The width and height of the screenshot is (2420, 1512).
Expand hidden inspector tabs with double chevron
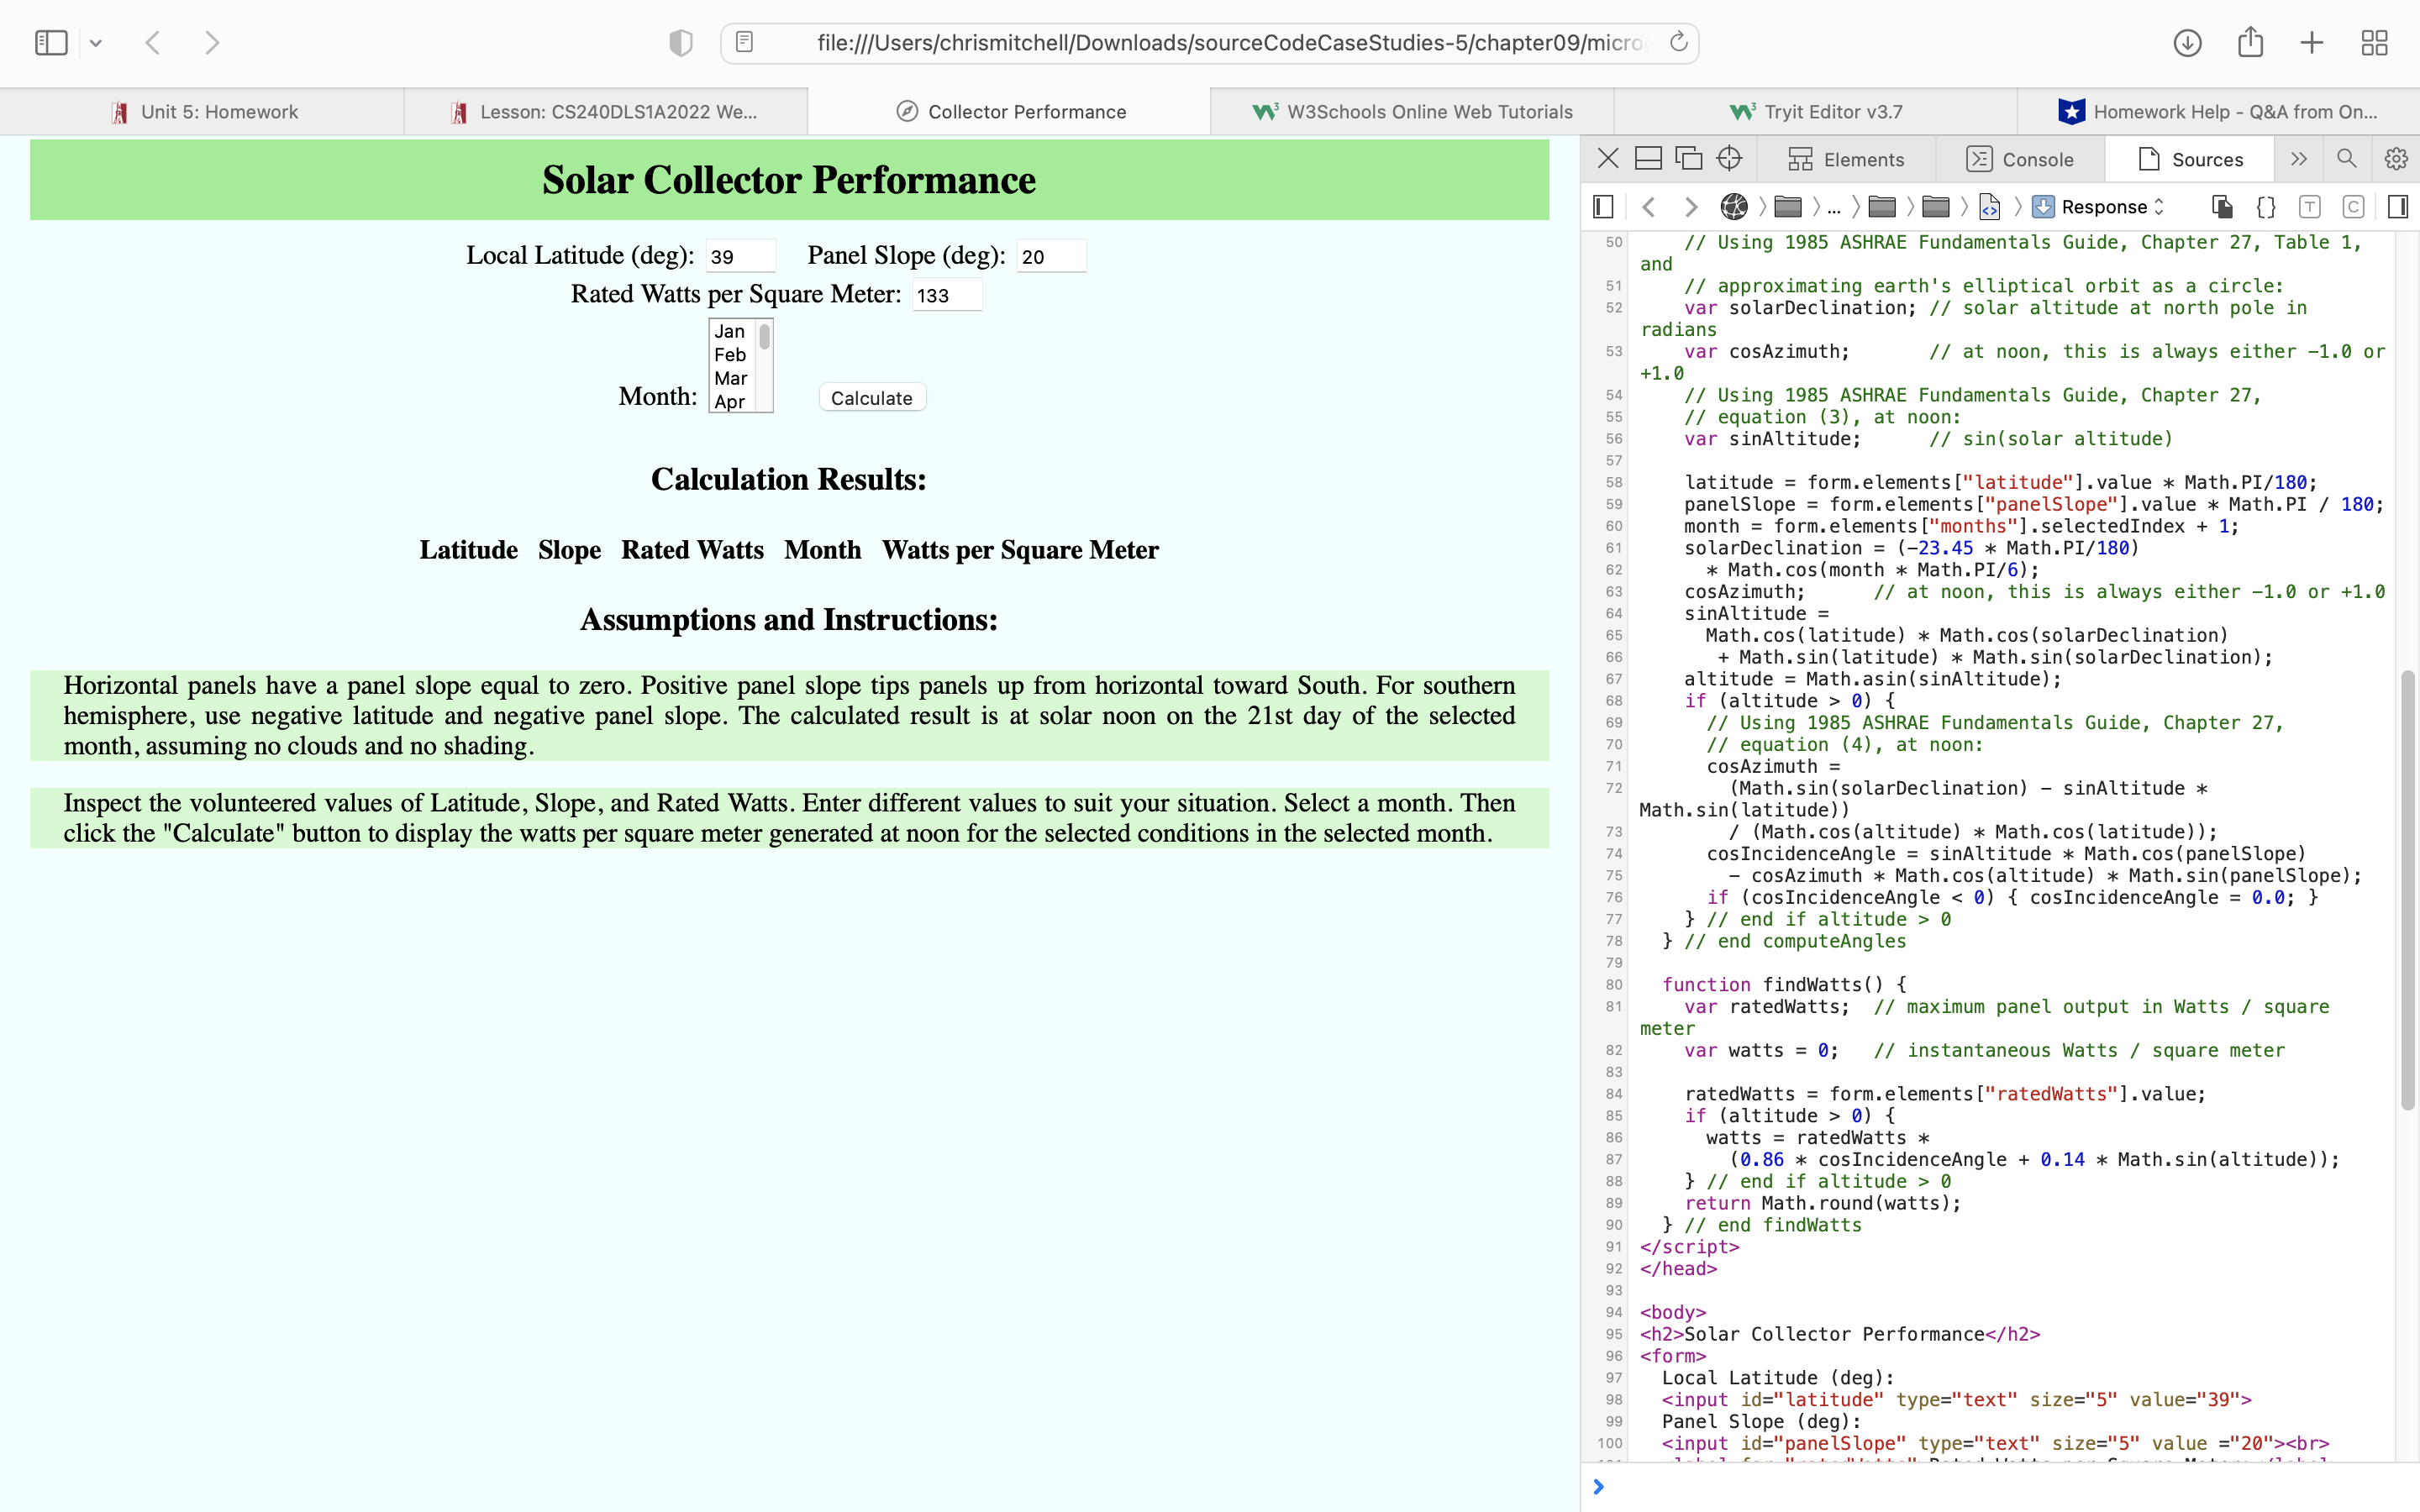2298,159
